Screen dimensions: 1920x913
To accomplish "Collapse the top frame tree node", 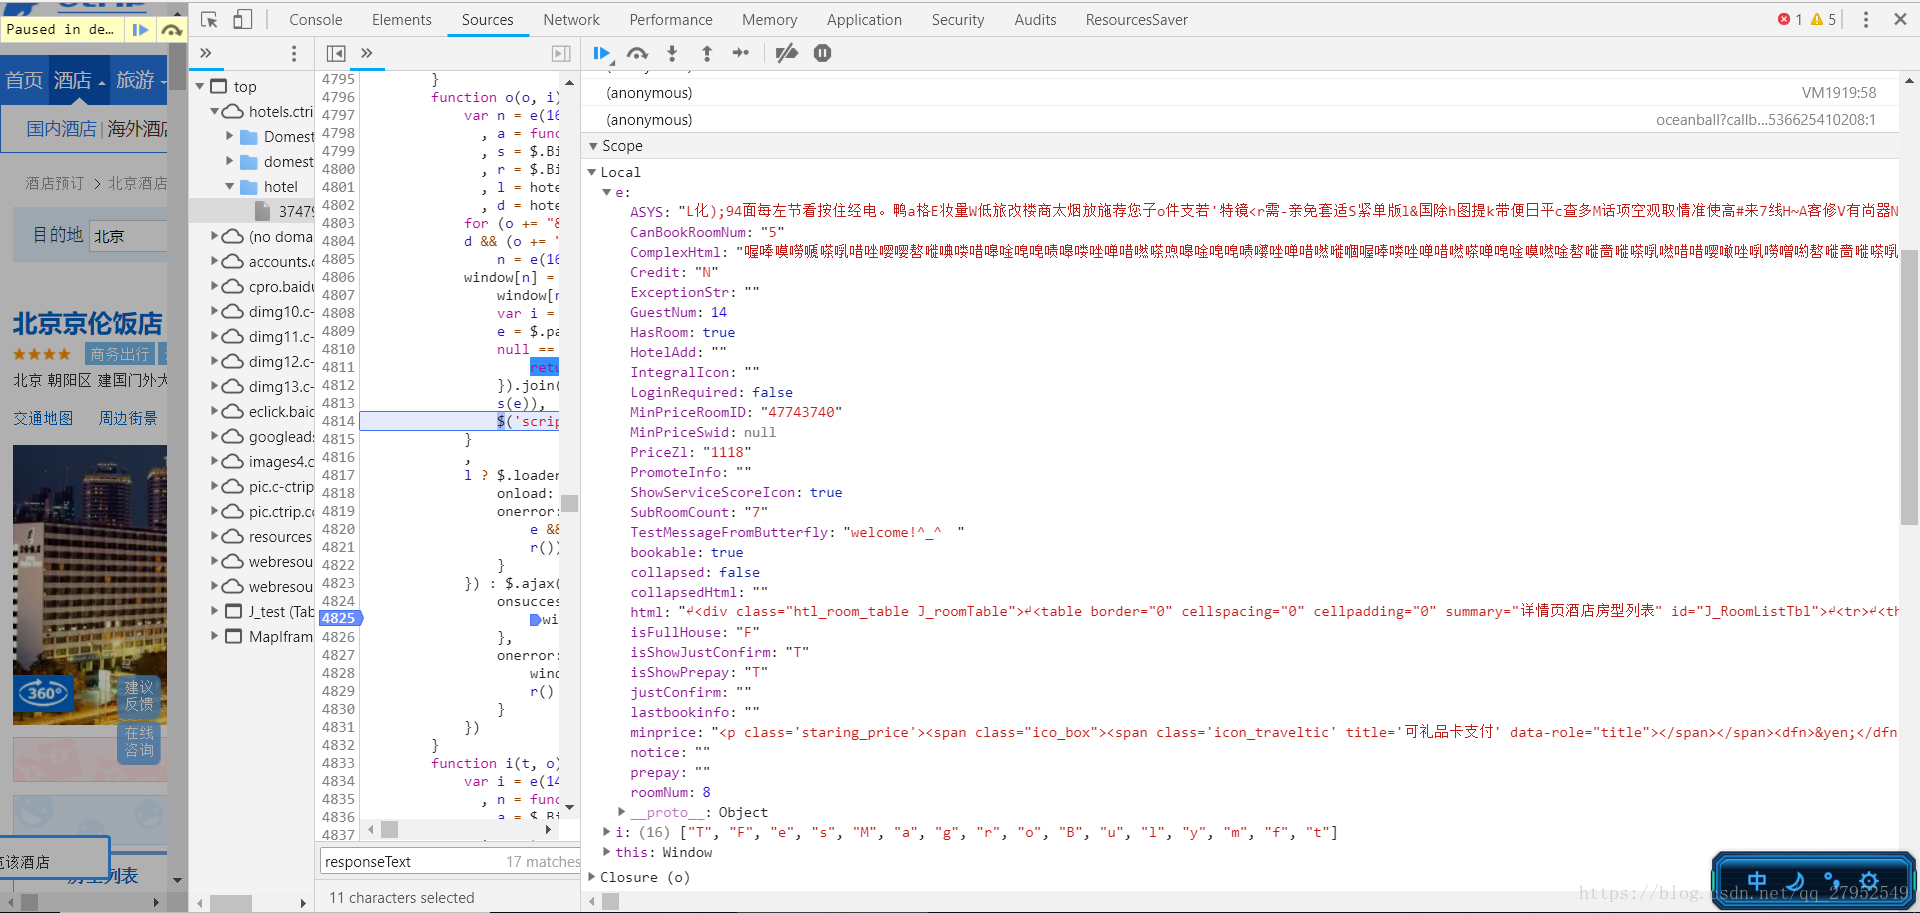I will coord(200,86).
